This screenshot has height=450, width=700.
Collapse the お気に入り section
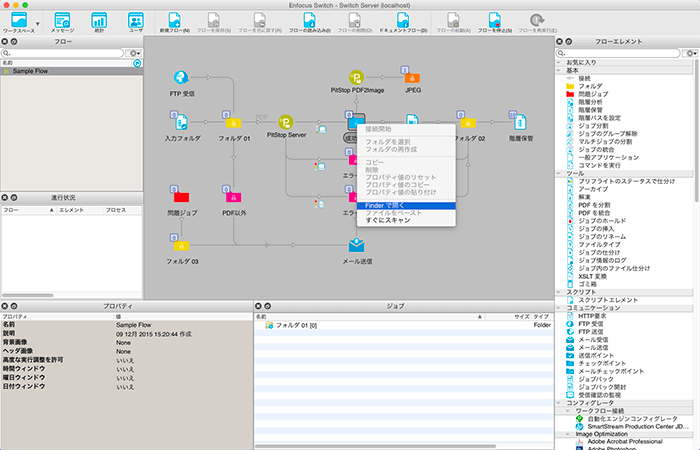click(x=559, y=62)
